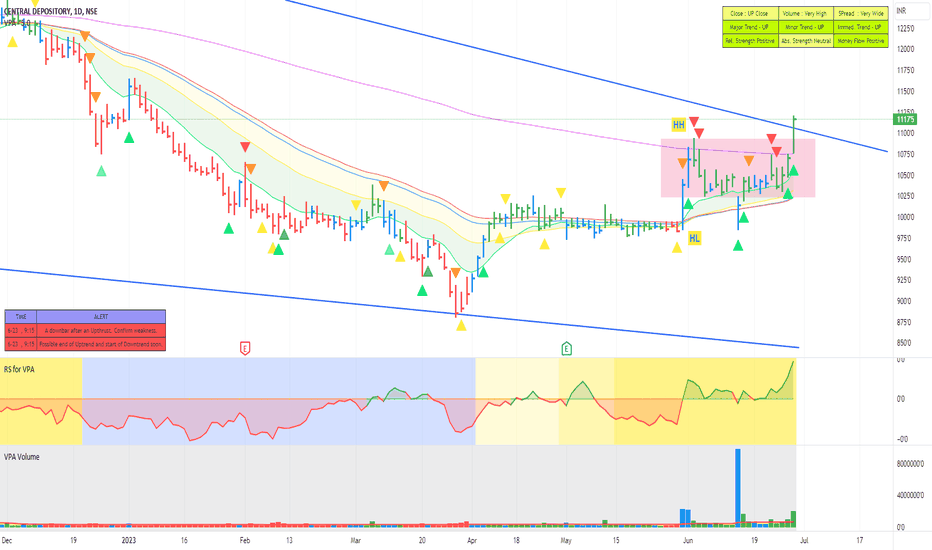Click the green up-triangle below the mid-June blue bar

pyautogui.click(x=738, y=245)
